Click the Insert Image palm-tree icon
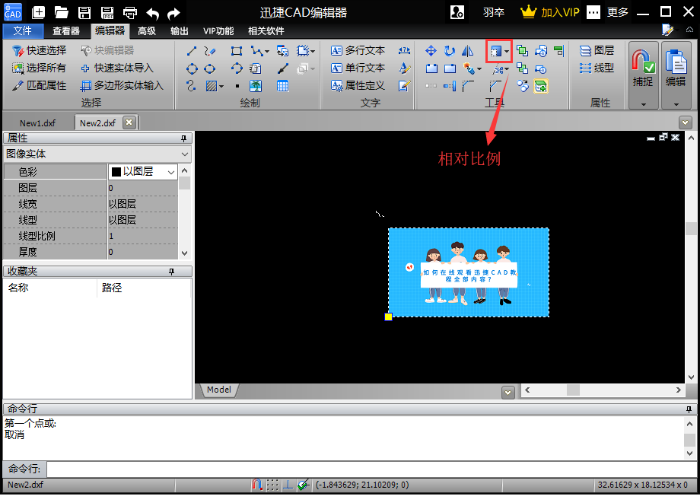Viewport: 700px width, 495px height. click(x=256, y=86)
